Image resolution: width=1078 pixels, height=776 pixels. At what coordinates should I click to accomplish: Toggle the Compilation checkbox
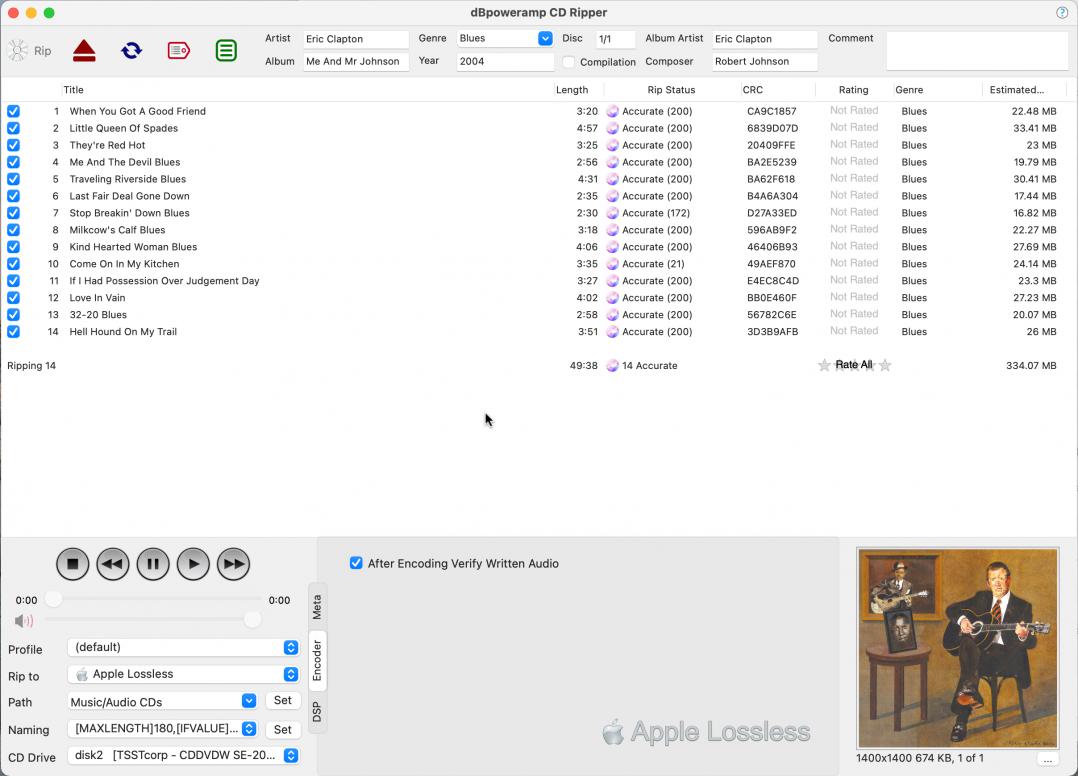(x=569, y=62)
